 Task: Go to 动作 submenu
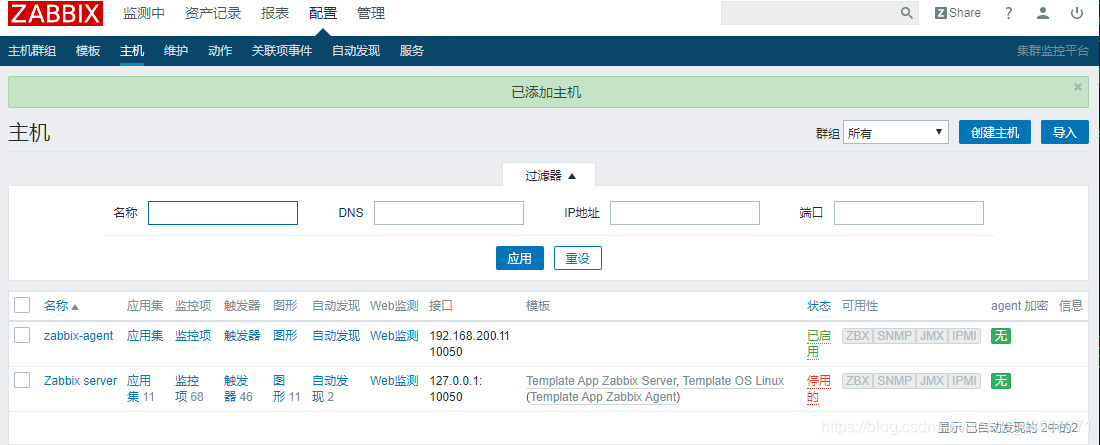tap(220, 51)
